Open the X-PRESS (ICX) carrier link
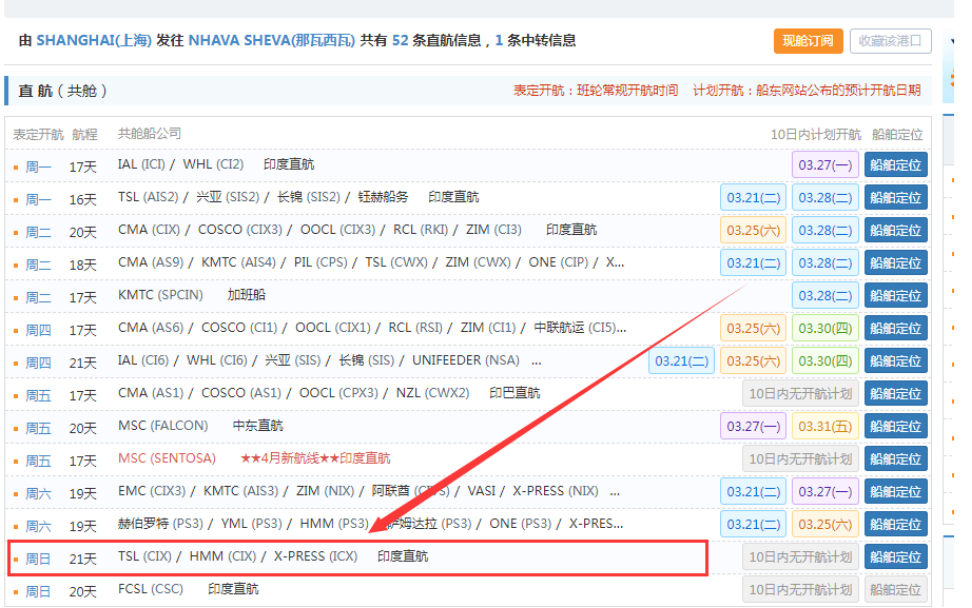Image resolution: width=972 pixels, height=608 pixels. pos(314,556)
